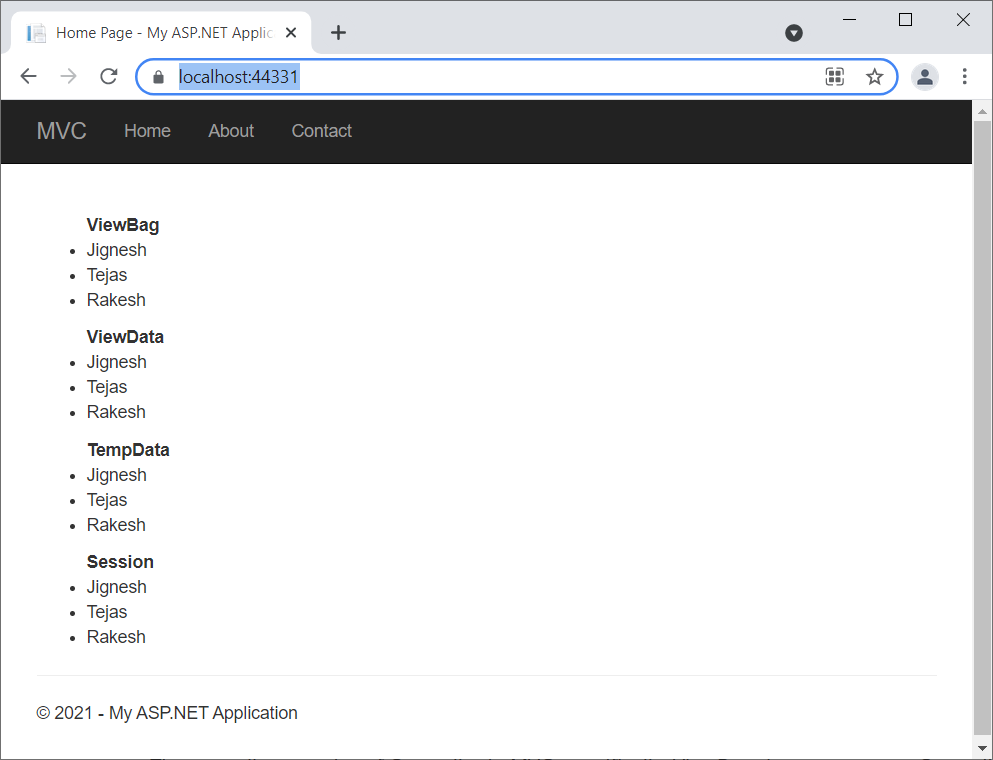The height and width of the screenshot is (760, 993).
Task: Maximize the Chrome window
Action: (906, 20)
